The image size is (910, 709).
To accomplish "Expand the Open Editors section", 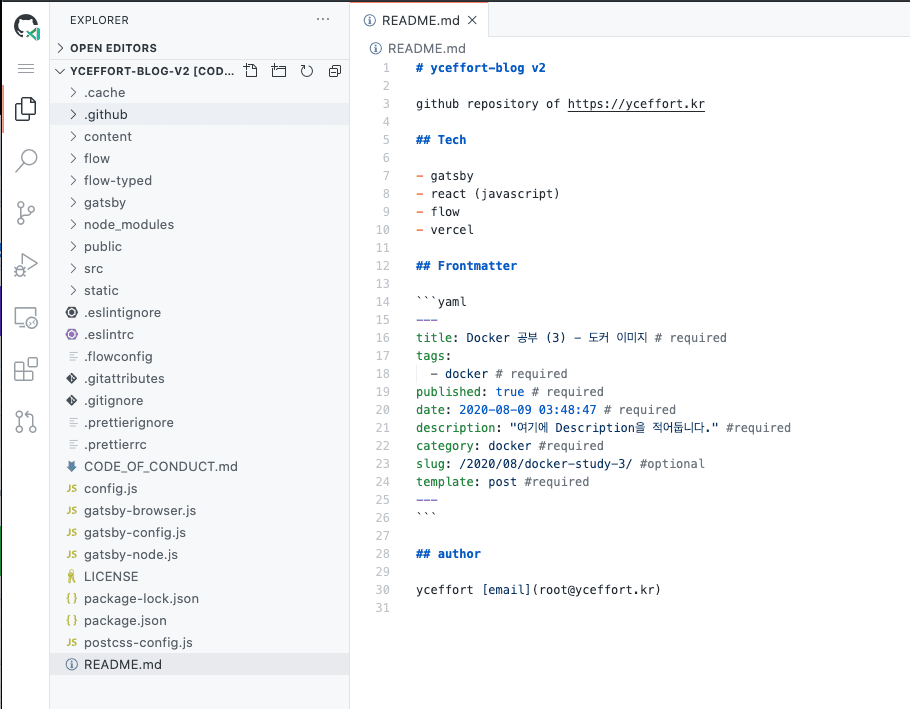I will (113, 48).
